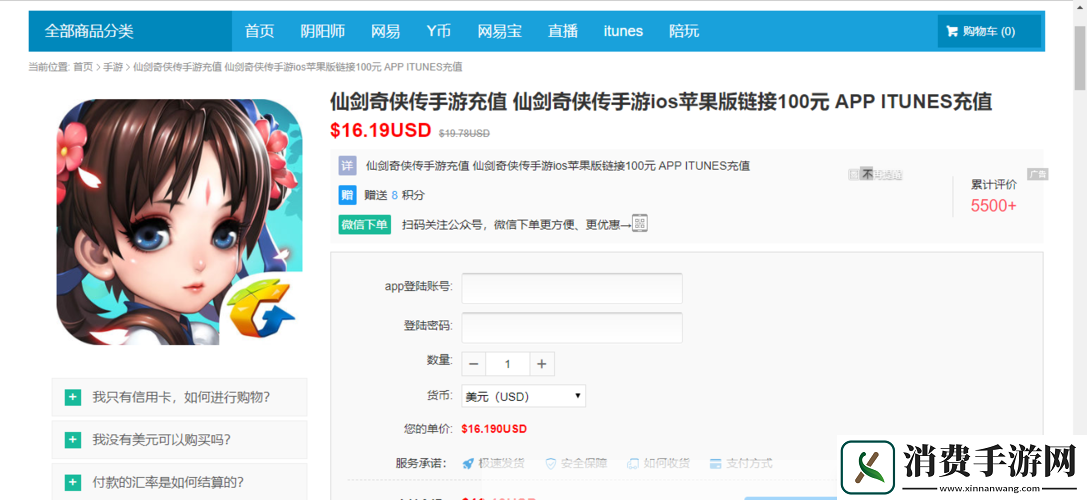1087x500 pixels.
Task: Click the shopping cart icon
Action: point(952,31)
